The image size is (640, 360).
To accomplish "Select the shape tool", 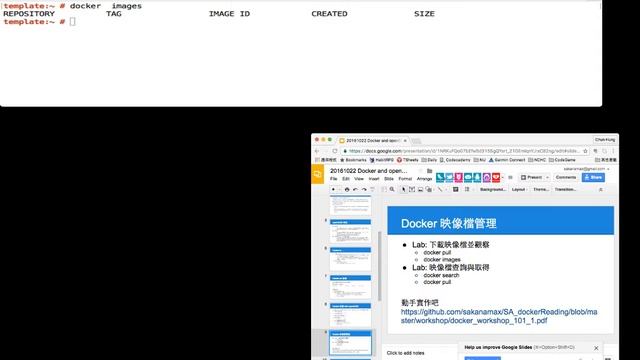I will pos(428,189).
